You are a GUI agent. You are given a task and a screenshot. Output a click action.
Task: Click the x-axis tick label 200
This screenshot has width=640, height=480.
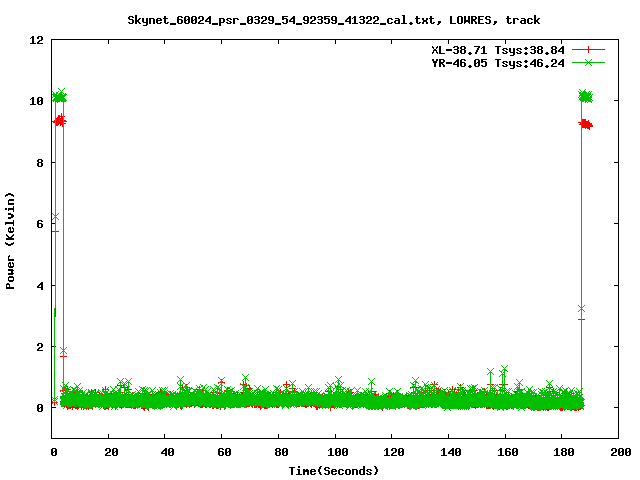click(x=621, y=452)
